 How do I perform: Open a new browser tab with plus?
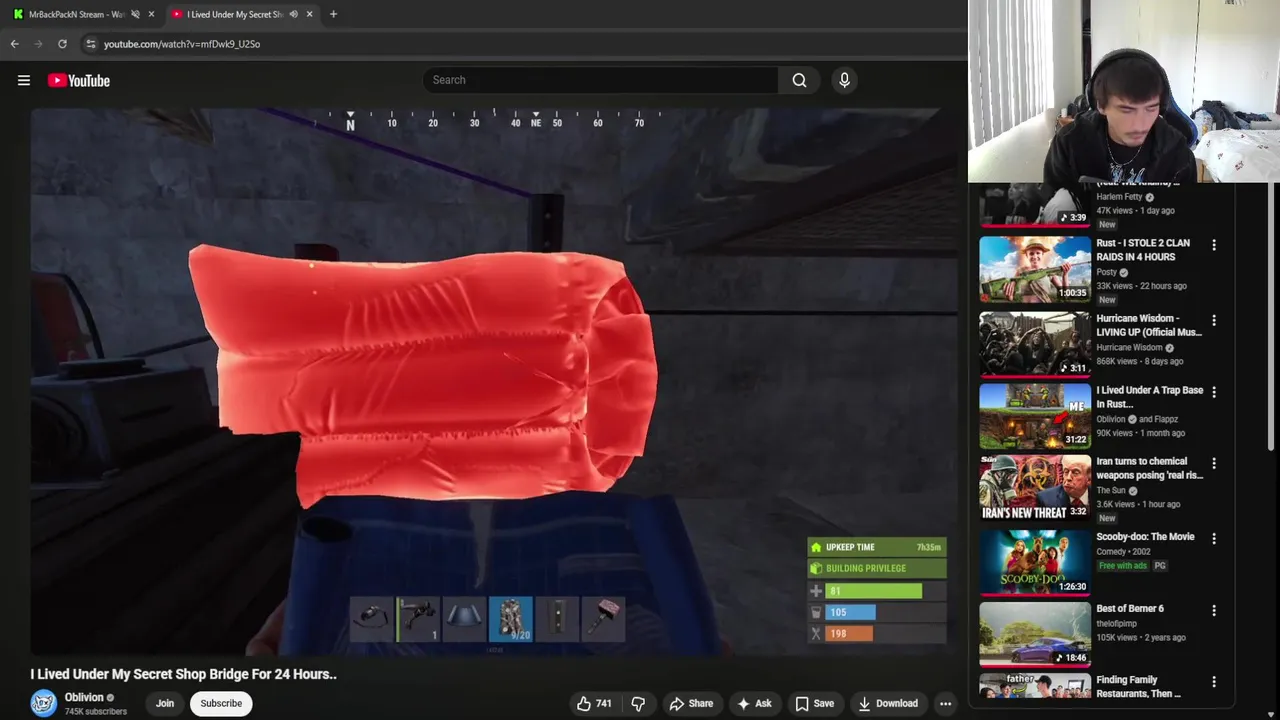333,14
